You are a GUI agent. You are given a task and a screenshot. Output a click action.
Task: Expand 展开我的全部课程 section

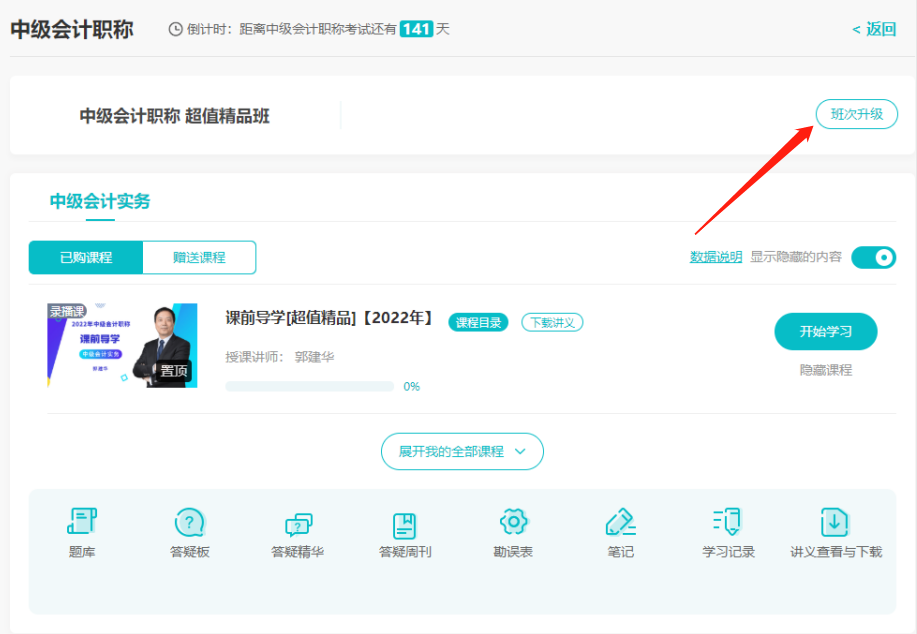[461, 451]
